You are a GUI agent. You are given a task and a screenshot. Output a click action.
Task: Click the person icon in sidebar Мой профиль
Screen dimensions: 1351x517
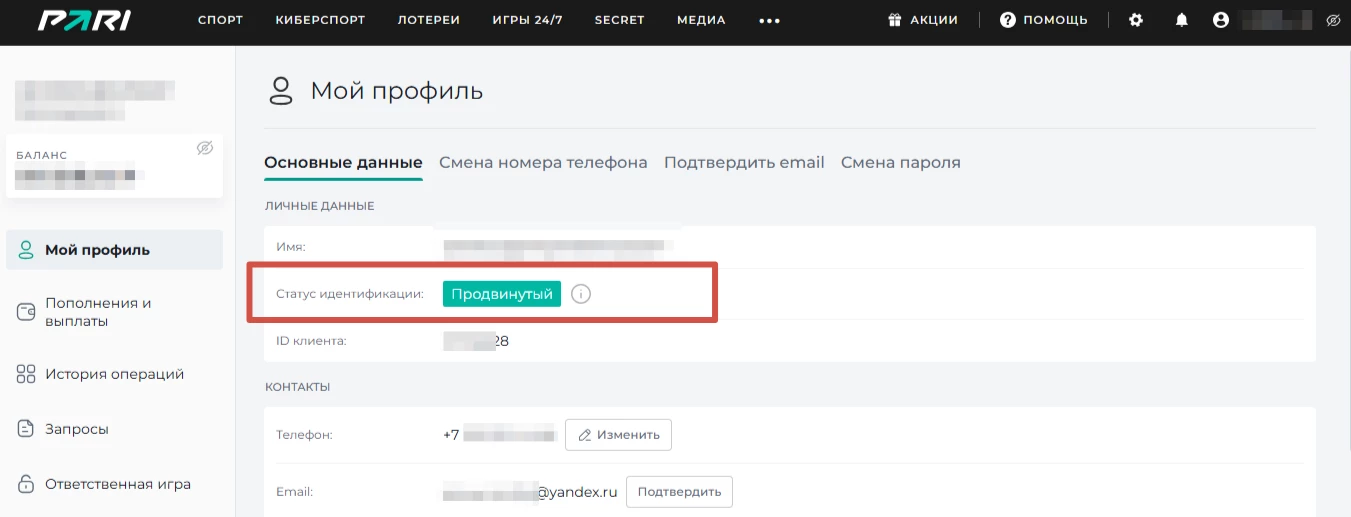coord(27,250)
